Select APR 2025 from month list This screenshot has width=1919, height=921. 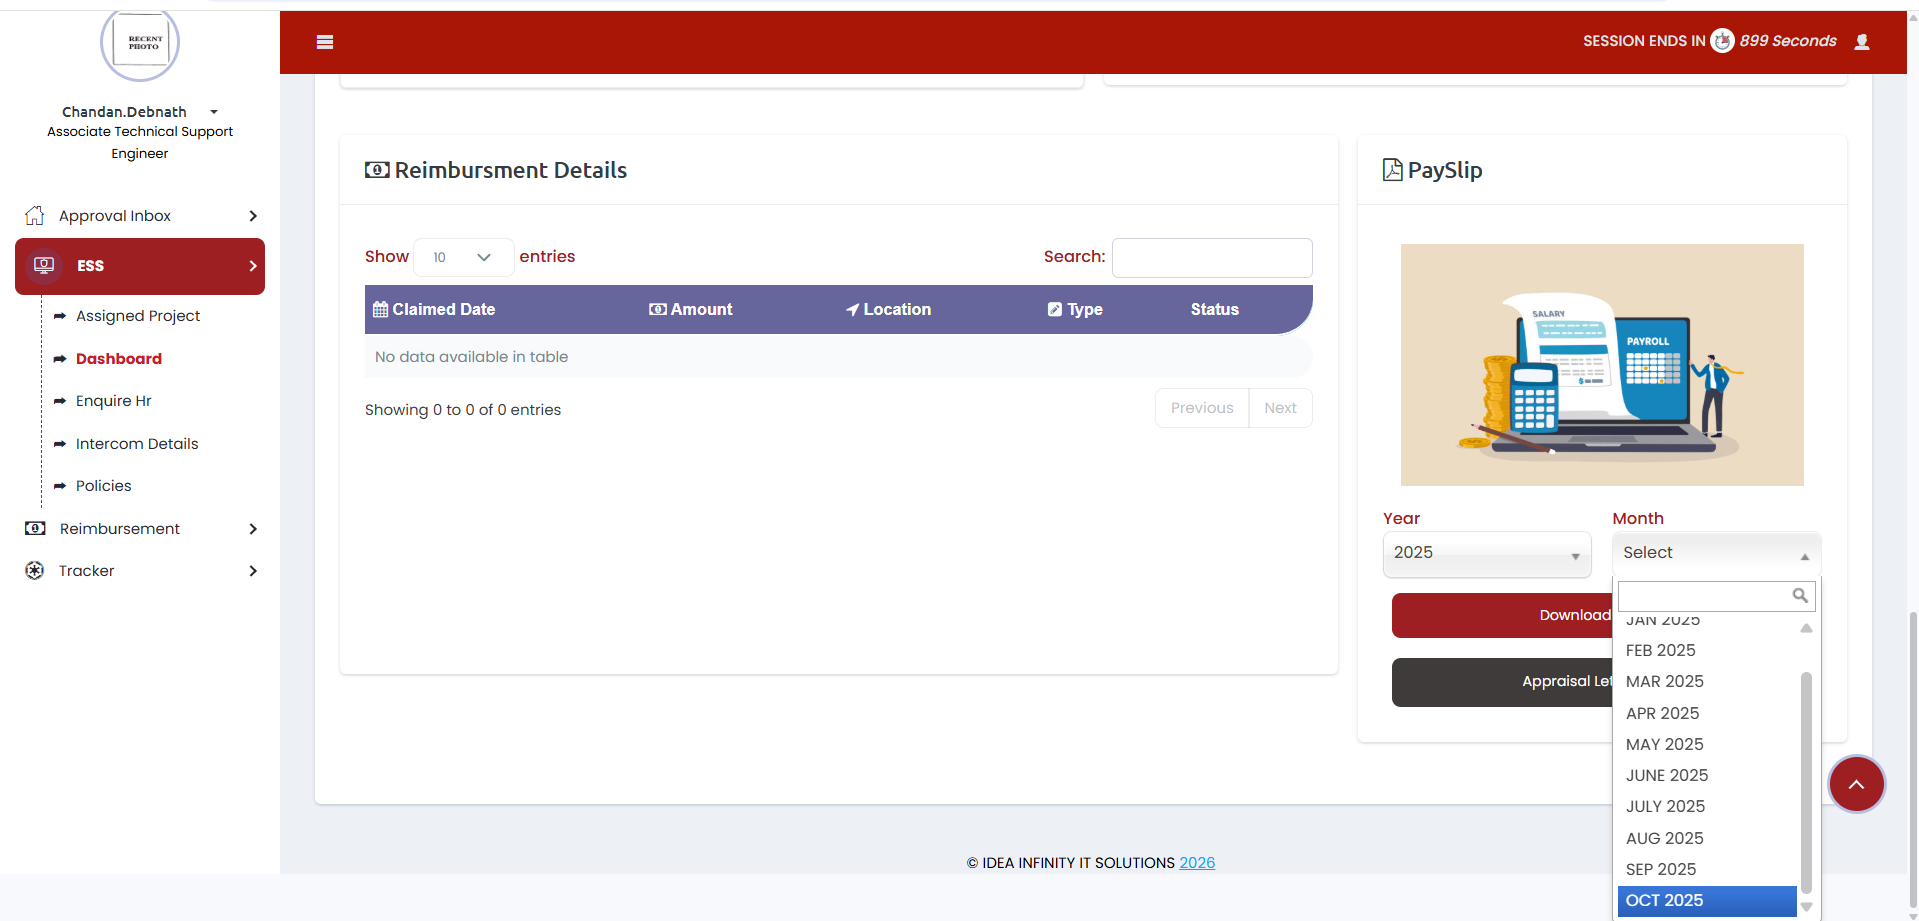point(1707,713)
